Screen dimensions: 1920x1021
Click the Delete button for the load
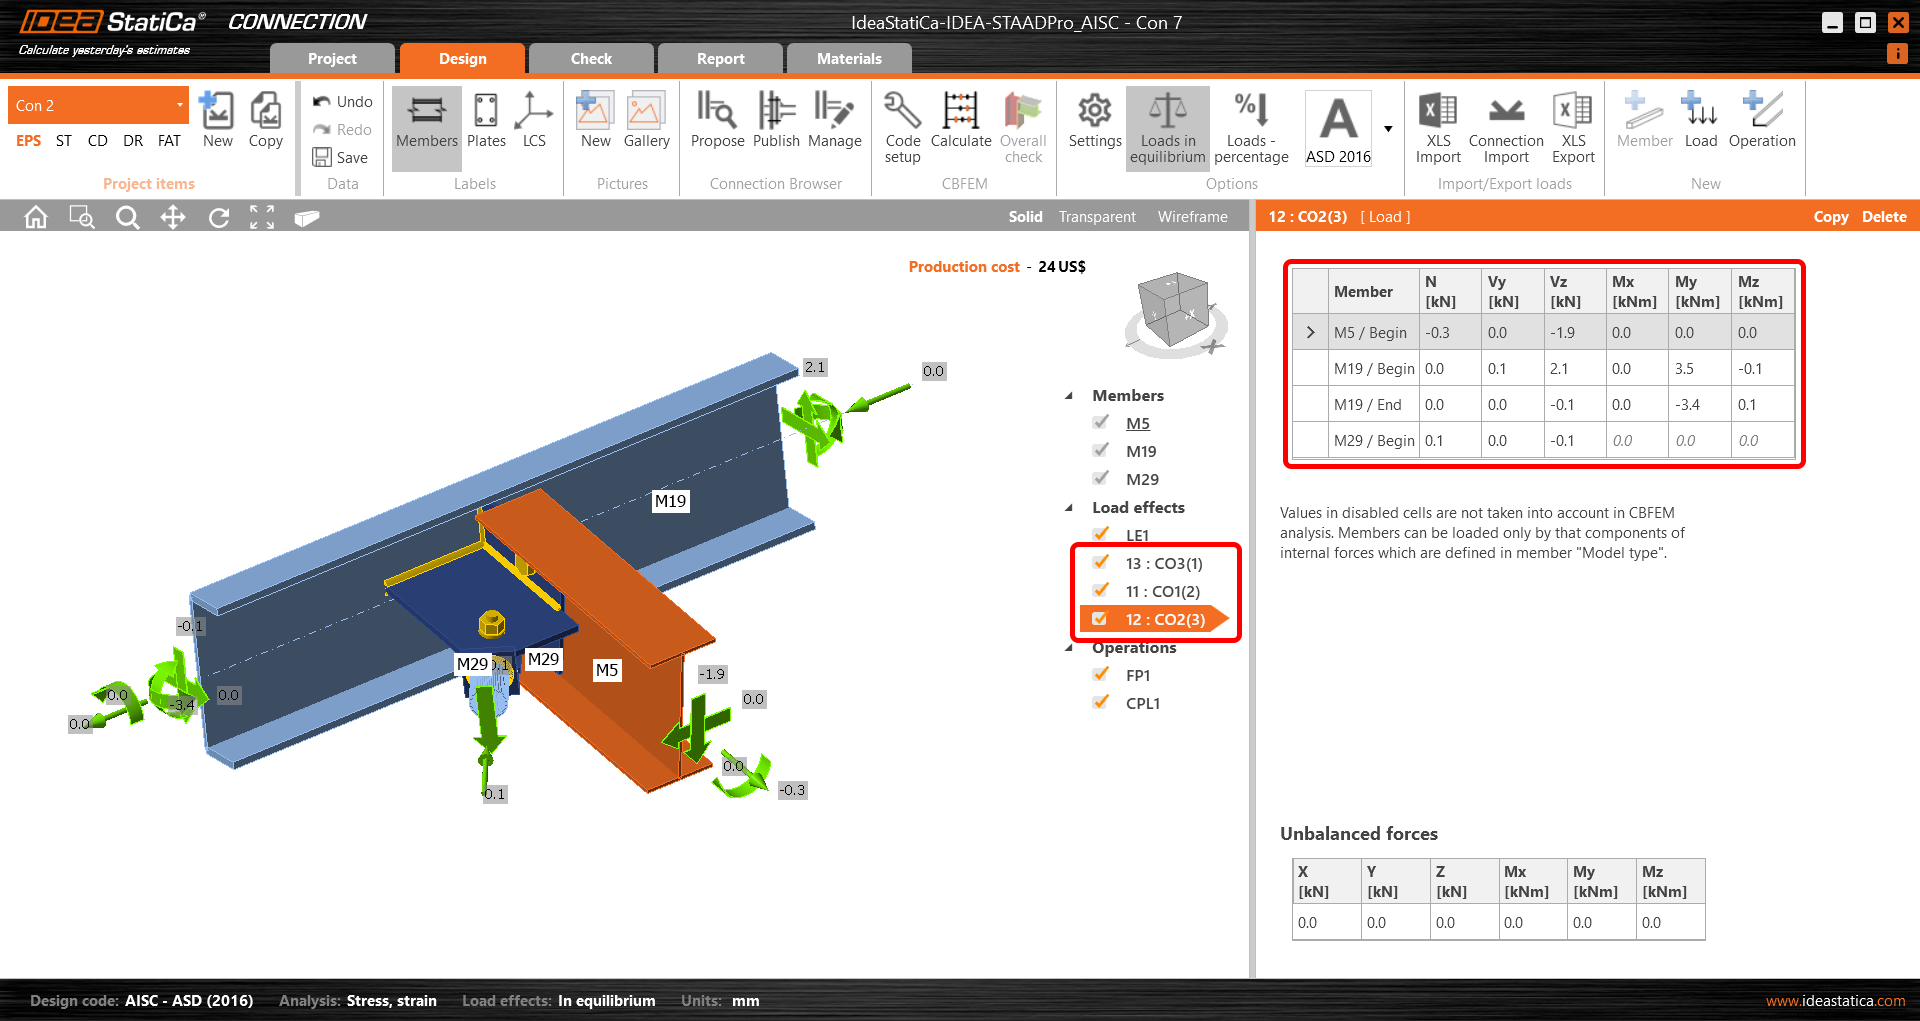(1883, 216)
